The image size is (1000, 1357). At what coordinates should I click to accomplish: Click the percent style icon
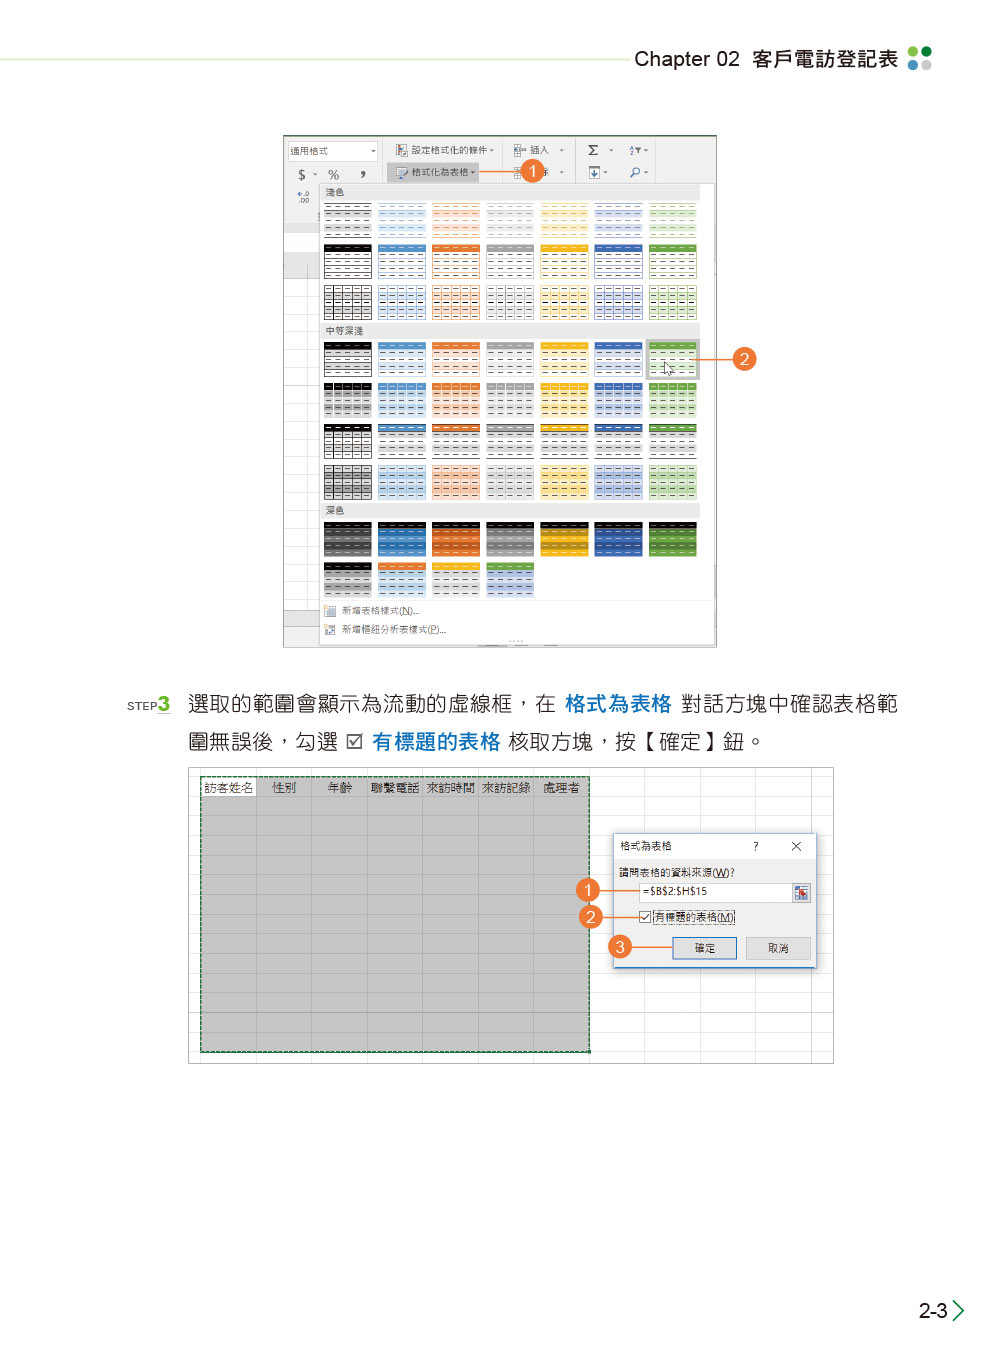pyautogui.click(x=334, y=175)
